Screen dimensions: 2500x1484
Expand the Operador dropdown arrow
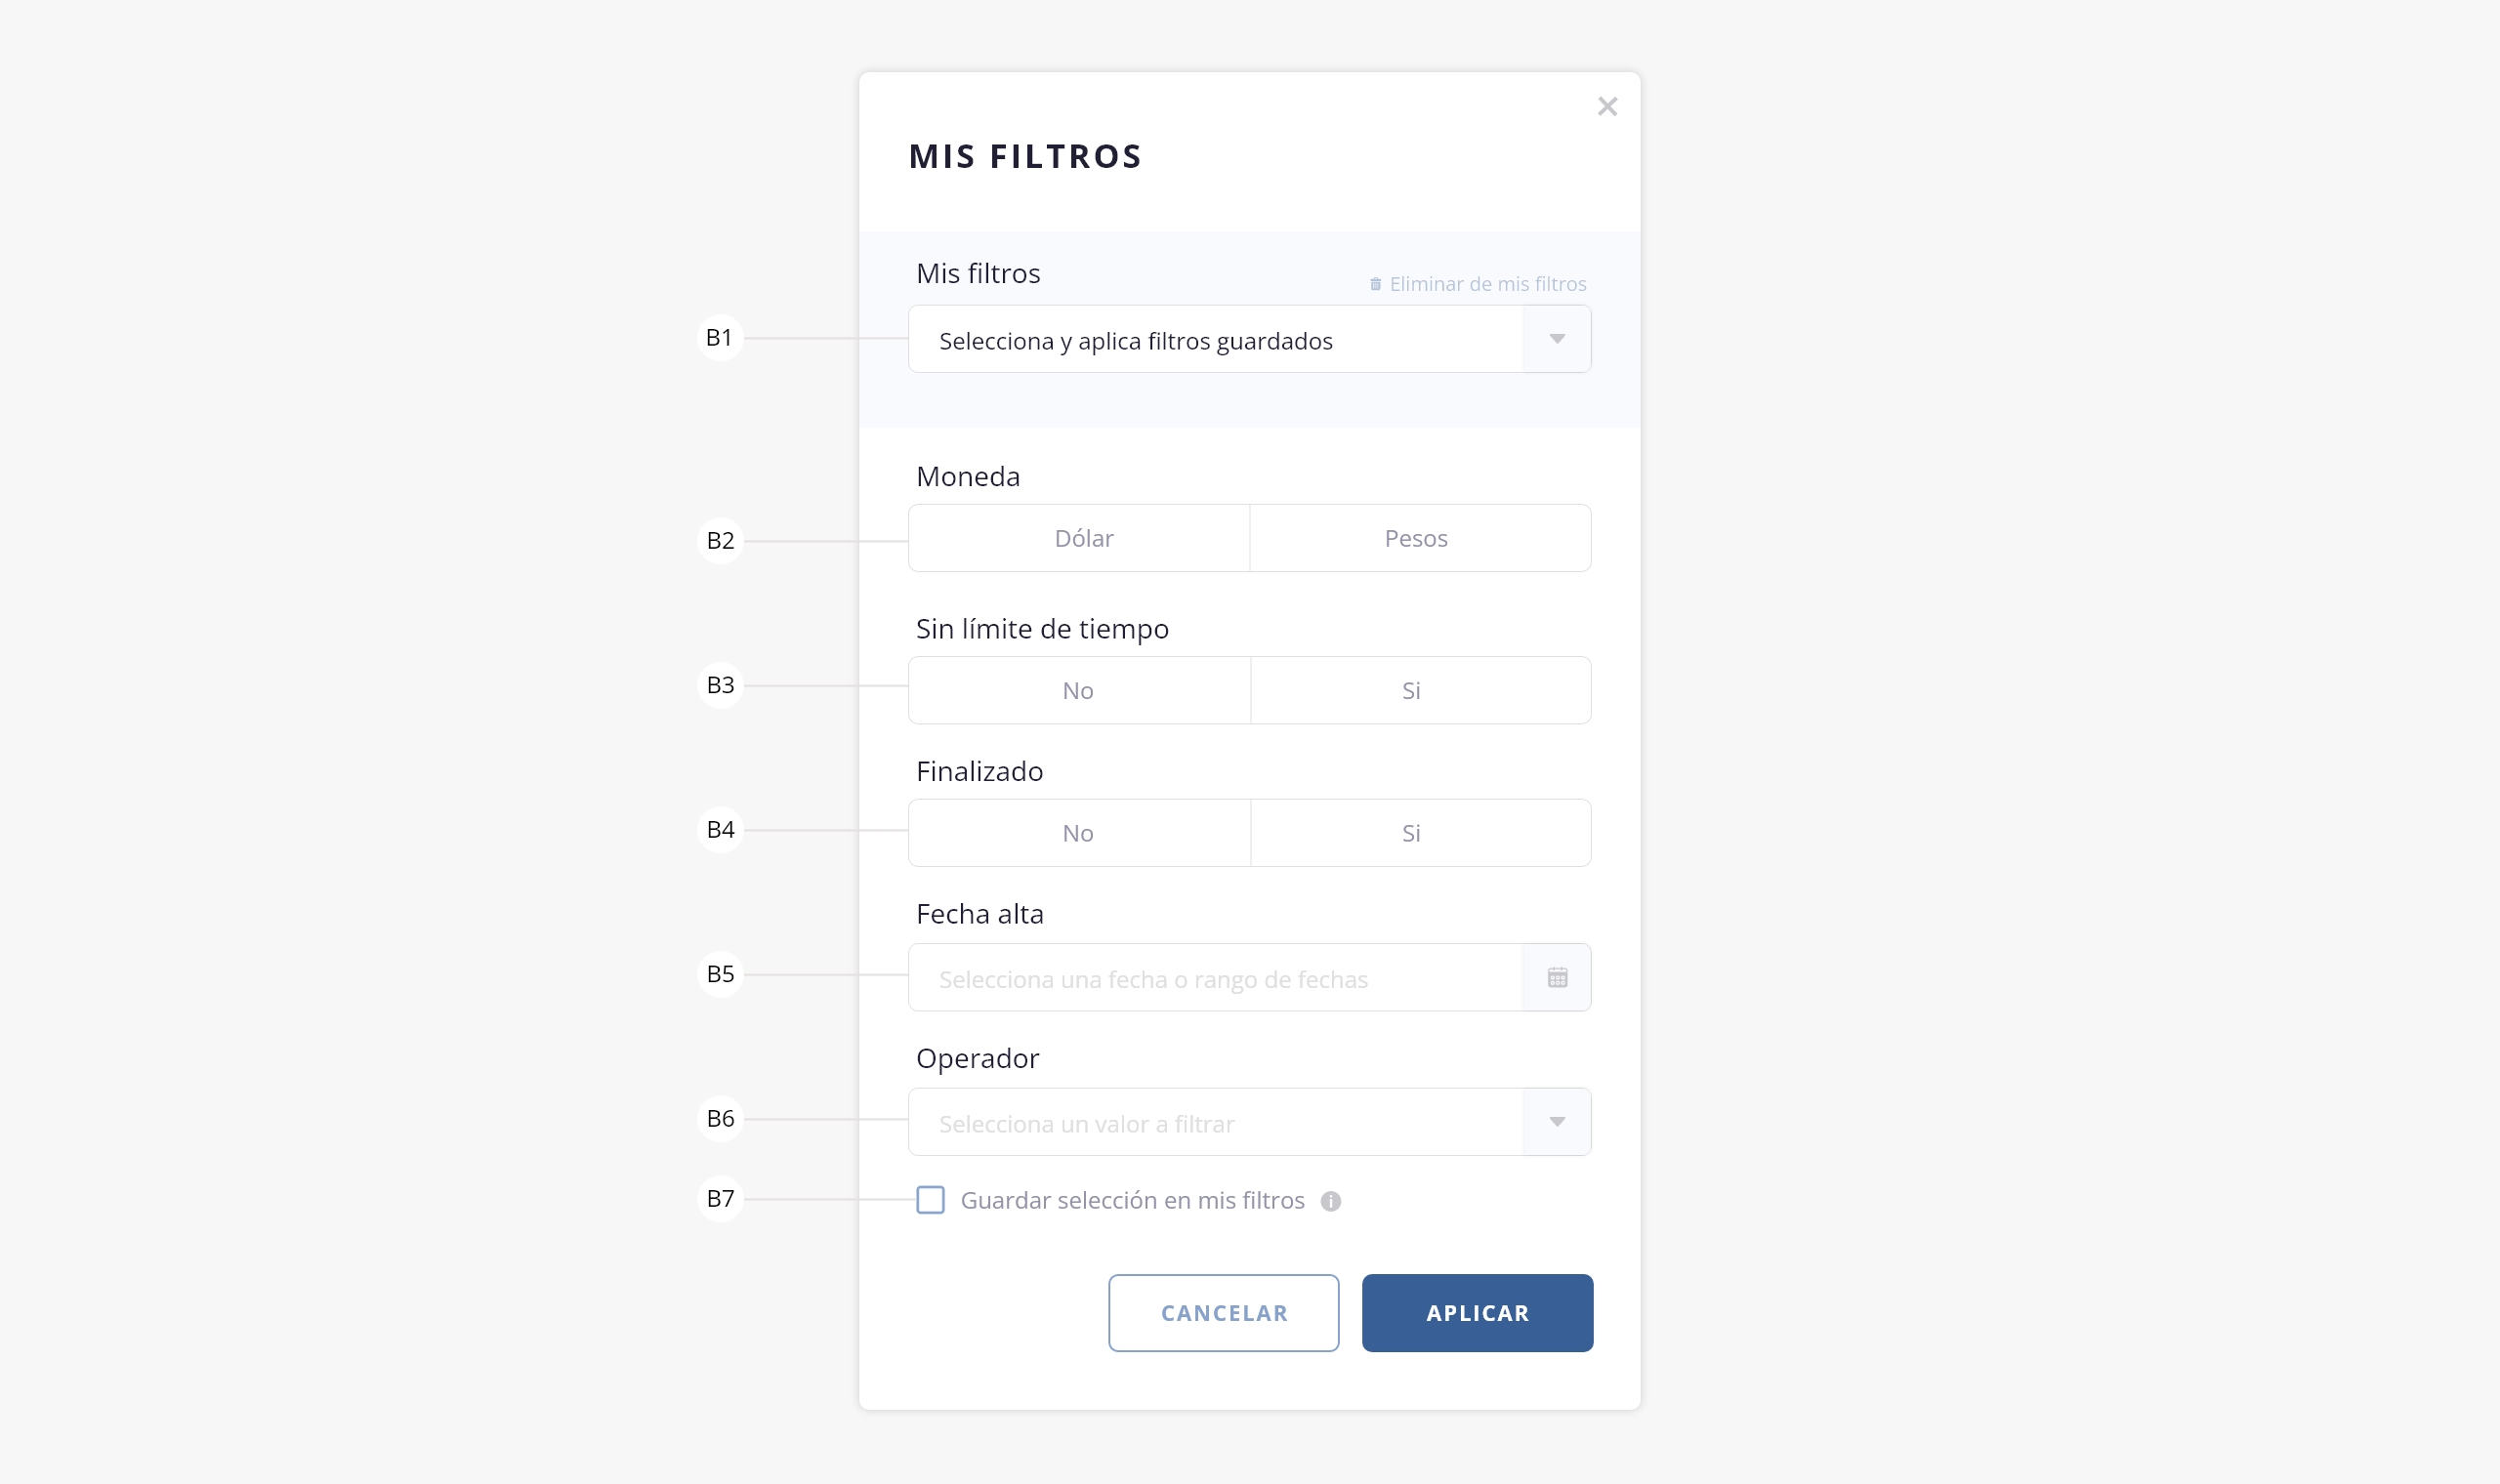1557,1122
